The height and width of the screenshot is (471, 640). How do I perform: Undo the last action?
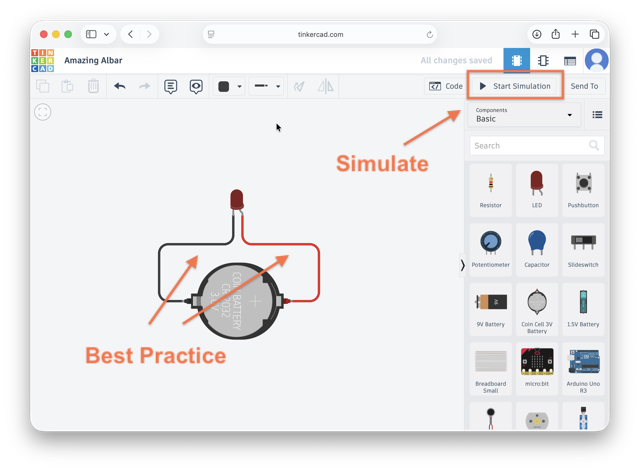(120, 86)
